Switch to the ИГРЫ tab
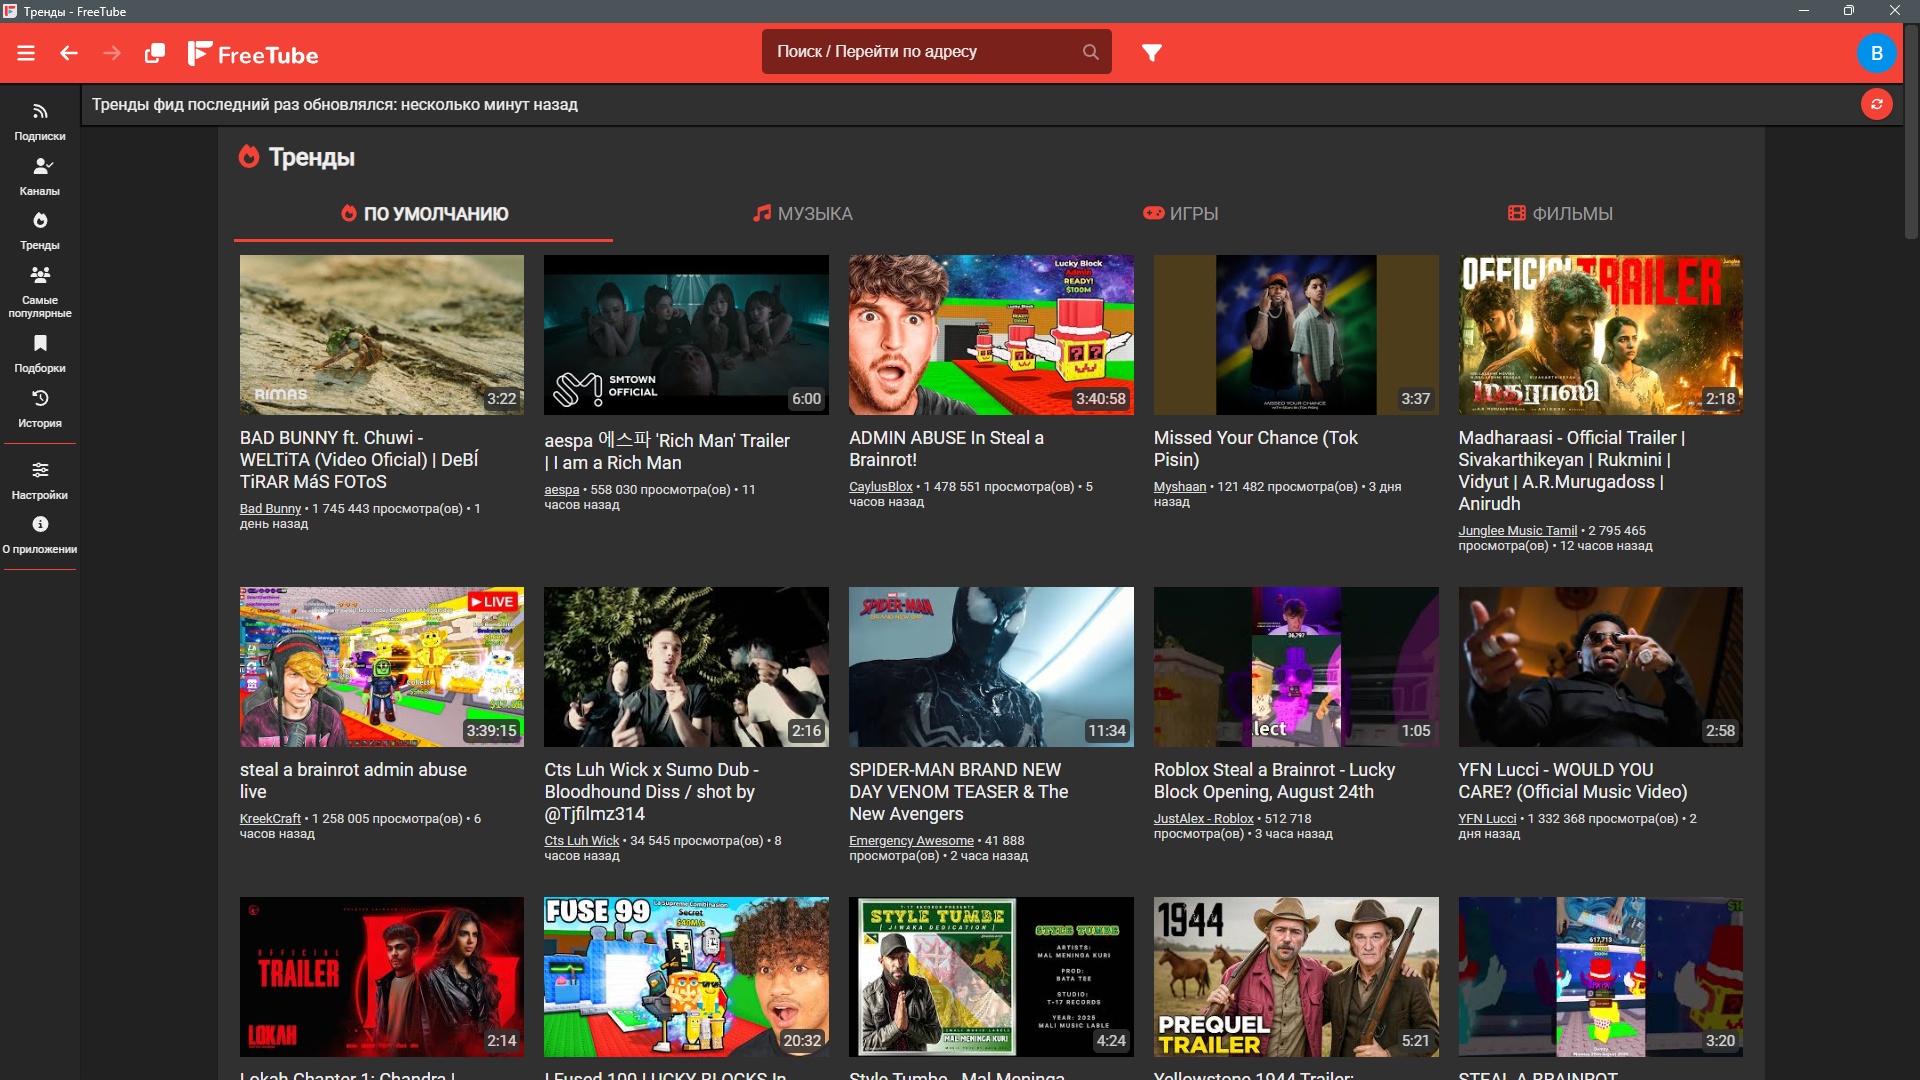The width and height of the screenshot is (1920, 1080). point(1180,214)
